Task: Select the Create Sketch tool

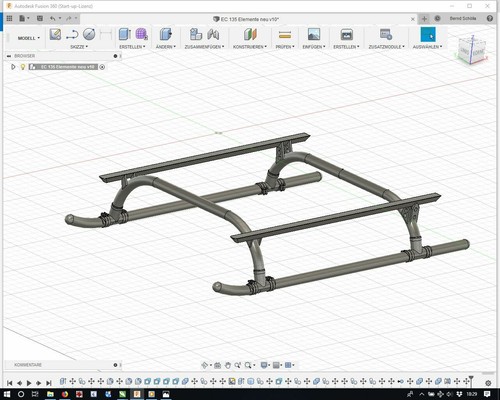Action: 55,34
